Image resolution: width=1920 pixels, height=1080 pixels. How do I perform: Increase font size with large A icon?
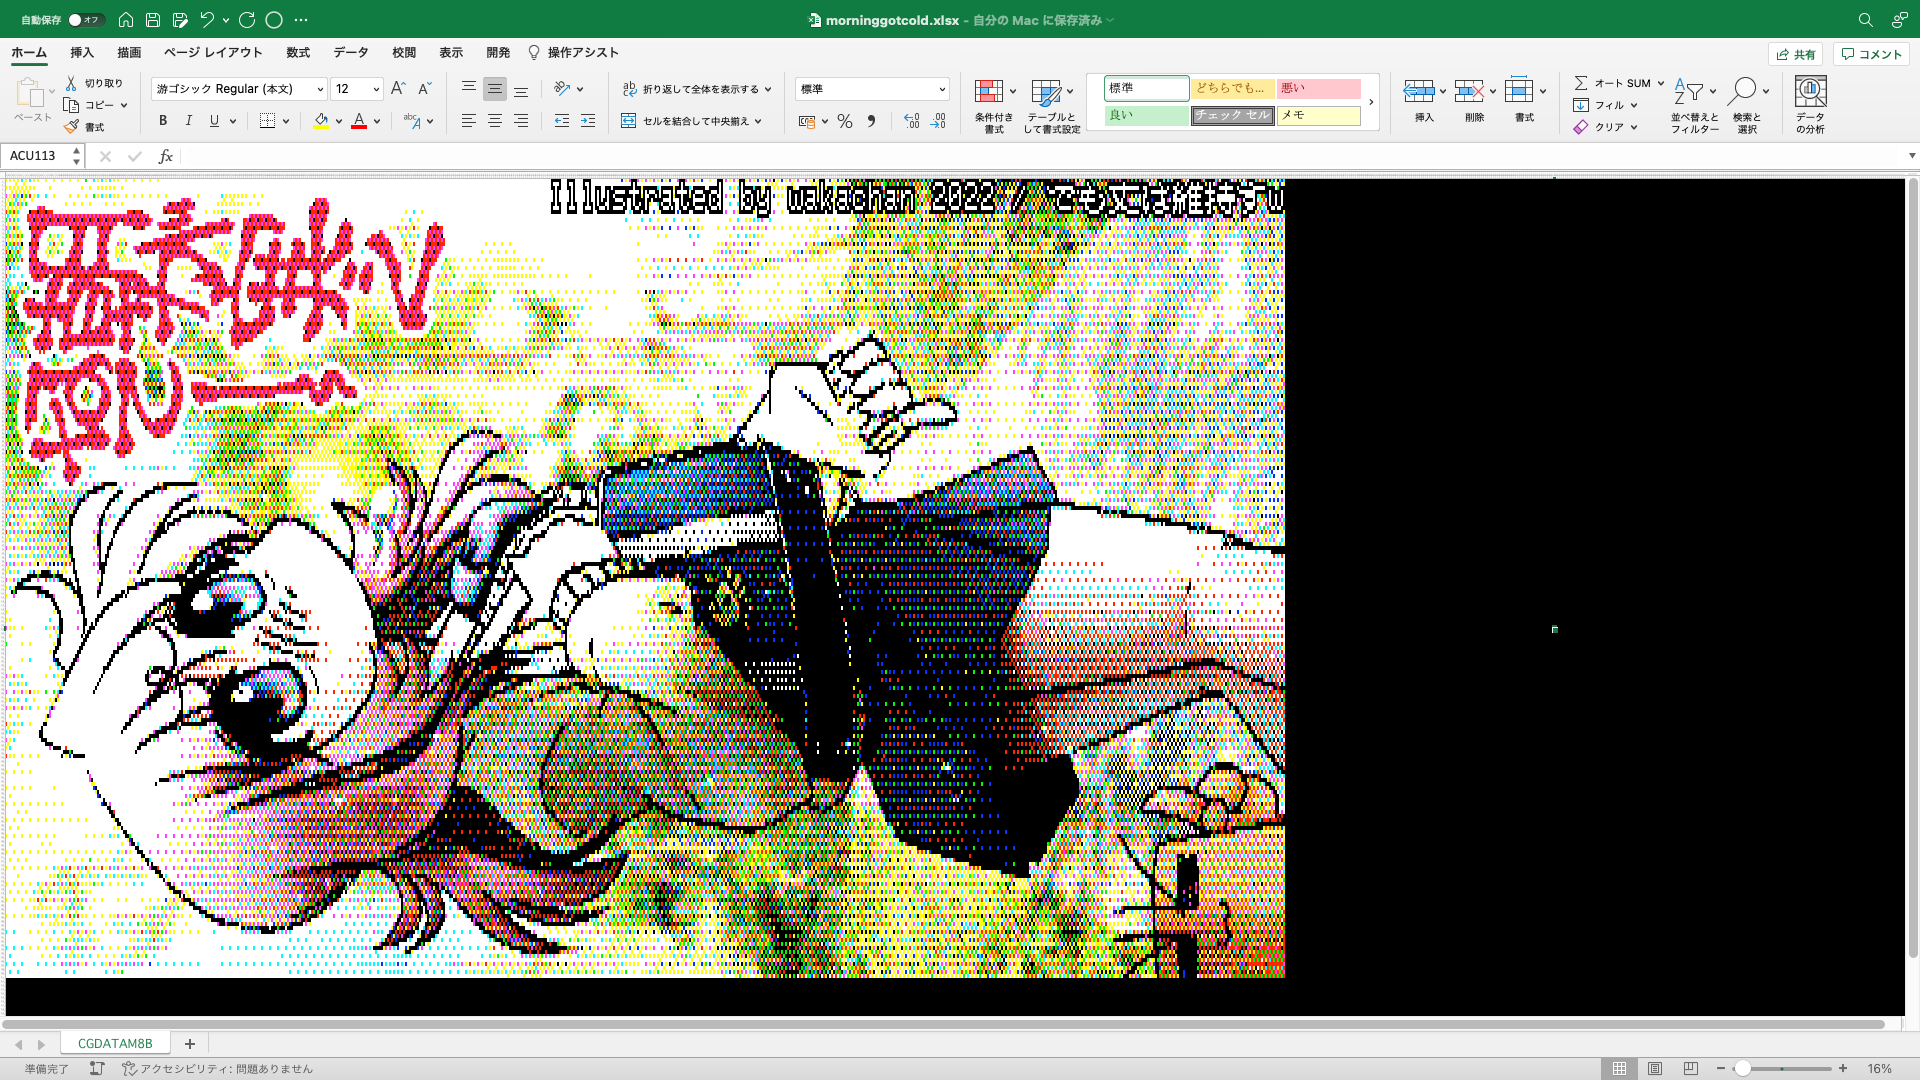click(398, 88)
